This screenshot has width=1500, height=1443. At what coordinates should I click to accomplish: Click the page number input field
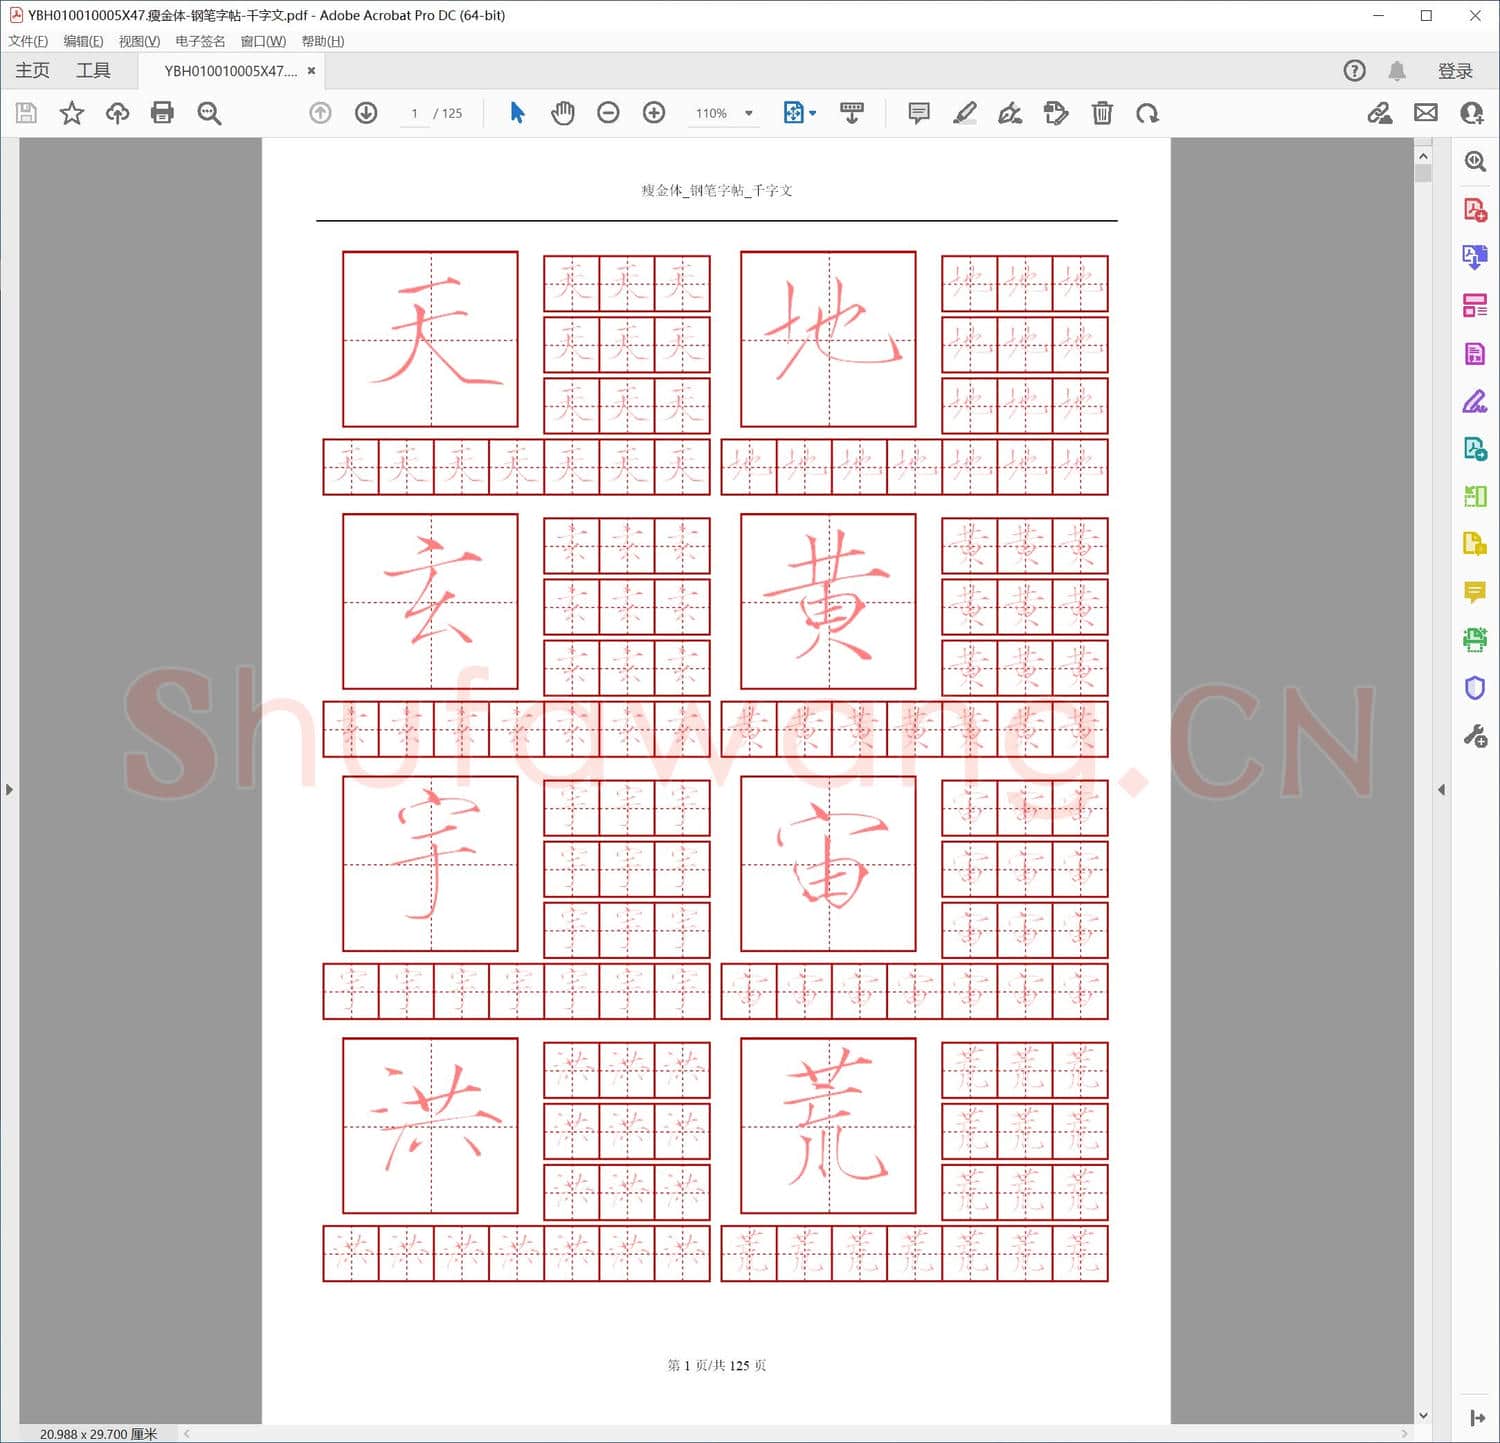[x=414, y=114]
